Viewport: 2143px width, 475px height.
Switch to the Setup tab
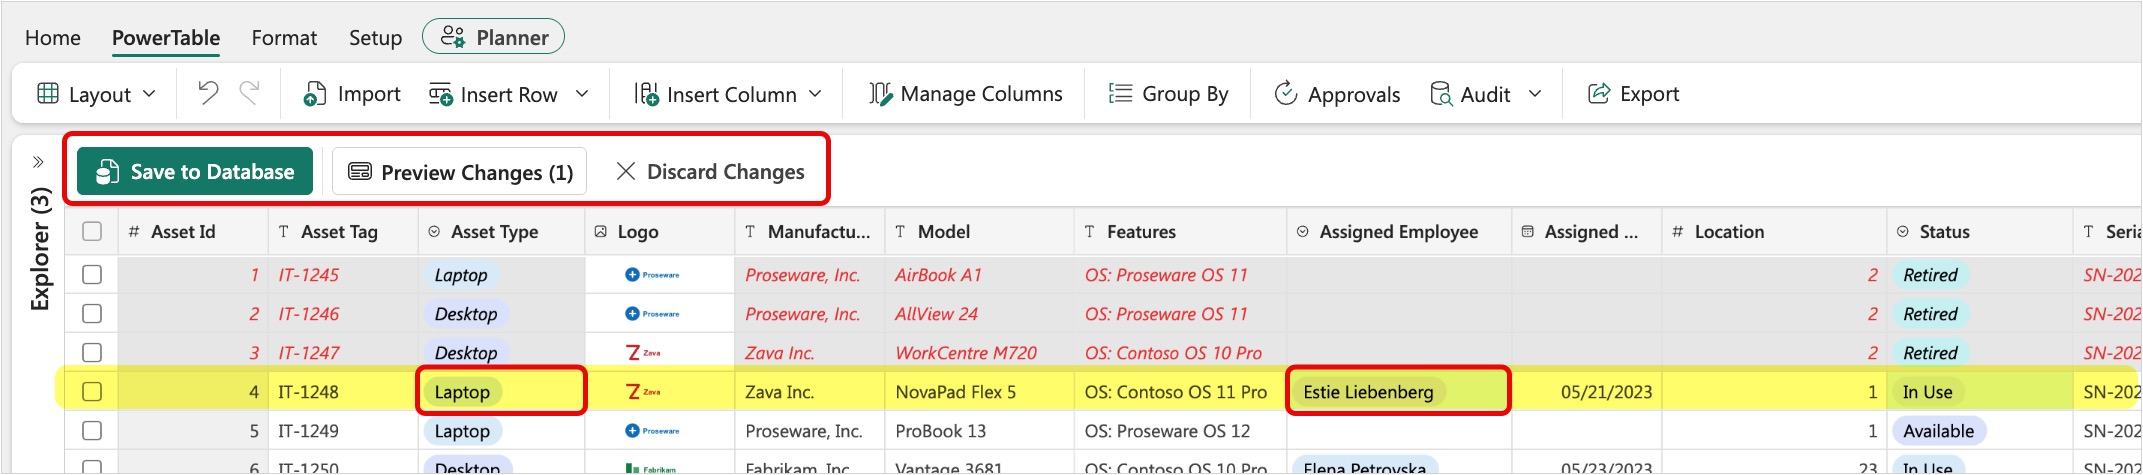coord(375,38)
